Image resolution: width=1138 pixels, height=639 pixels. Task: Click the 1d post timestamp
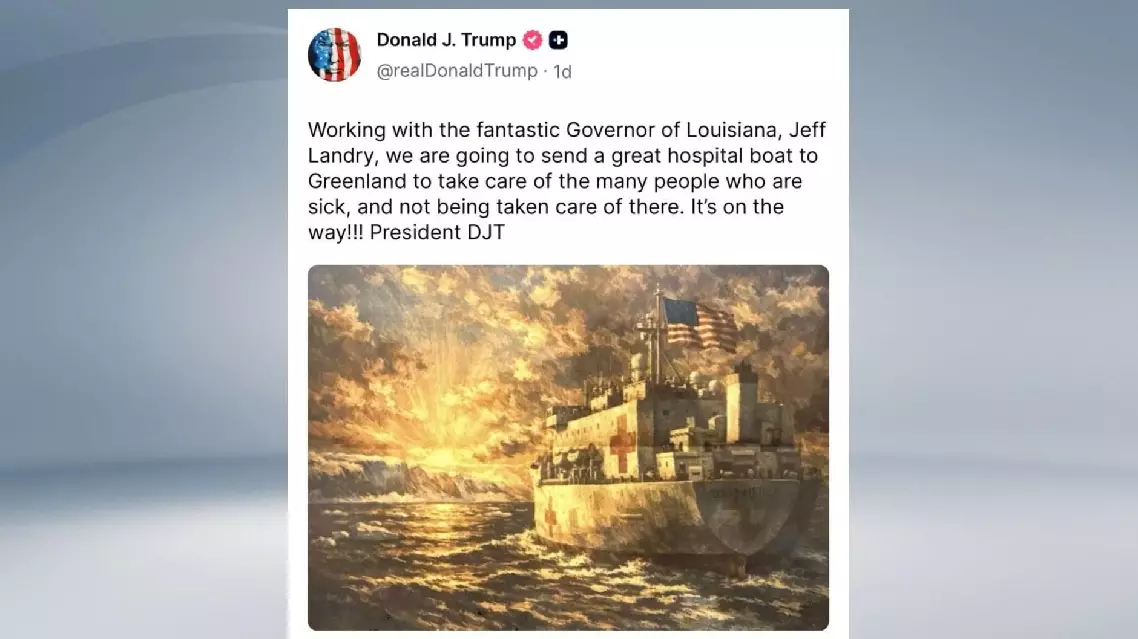(x=562, y=71)
